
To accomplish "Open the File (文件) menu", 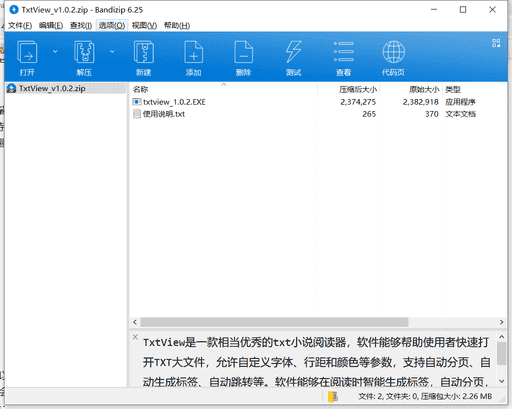I will 20,26.
